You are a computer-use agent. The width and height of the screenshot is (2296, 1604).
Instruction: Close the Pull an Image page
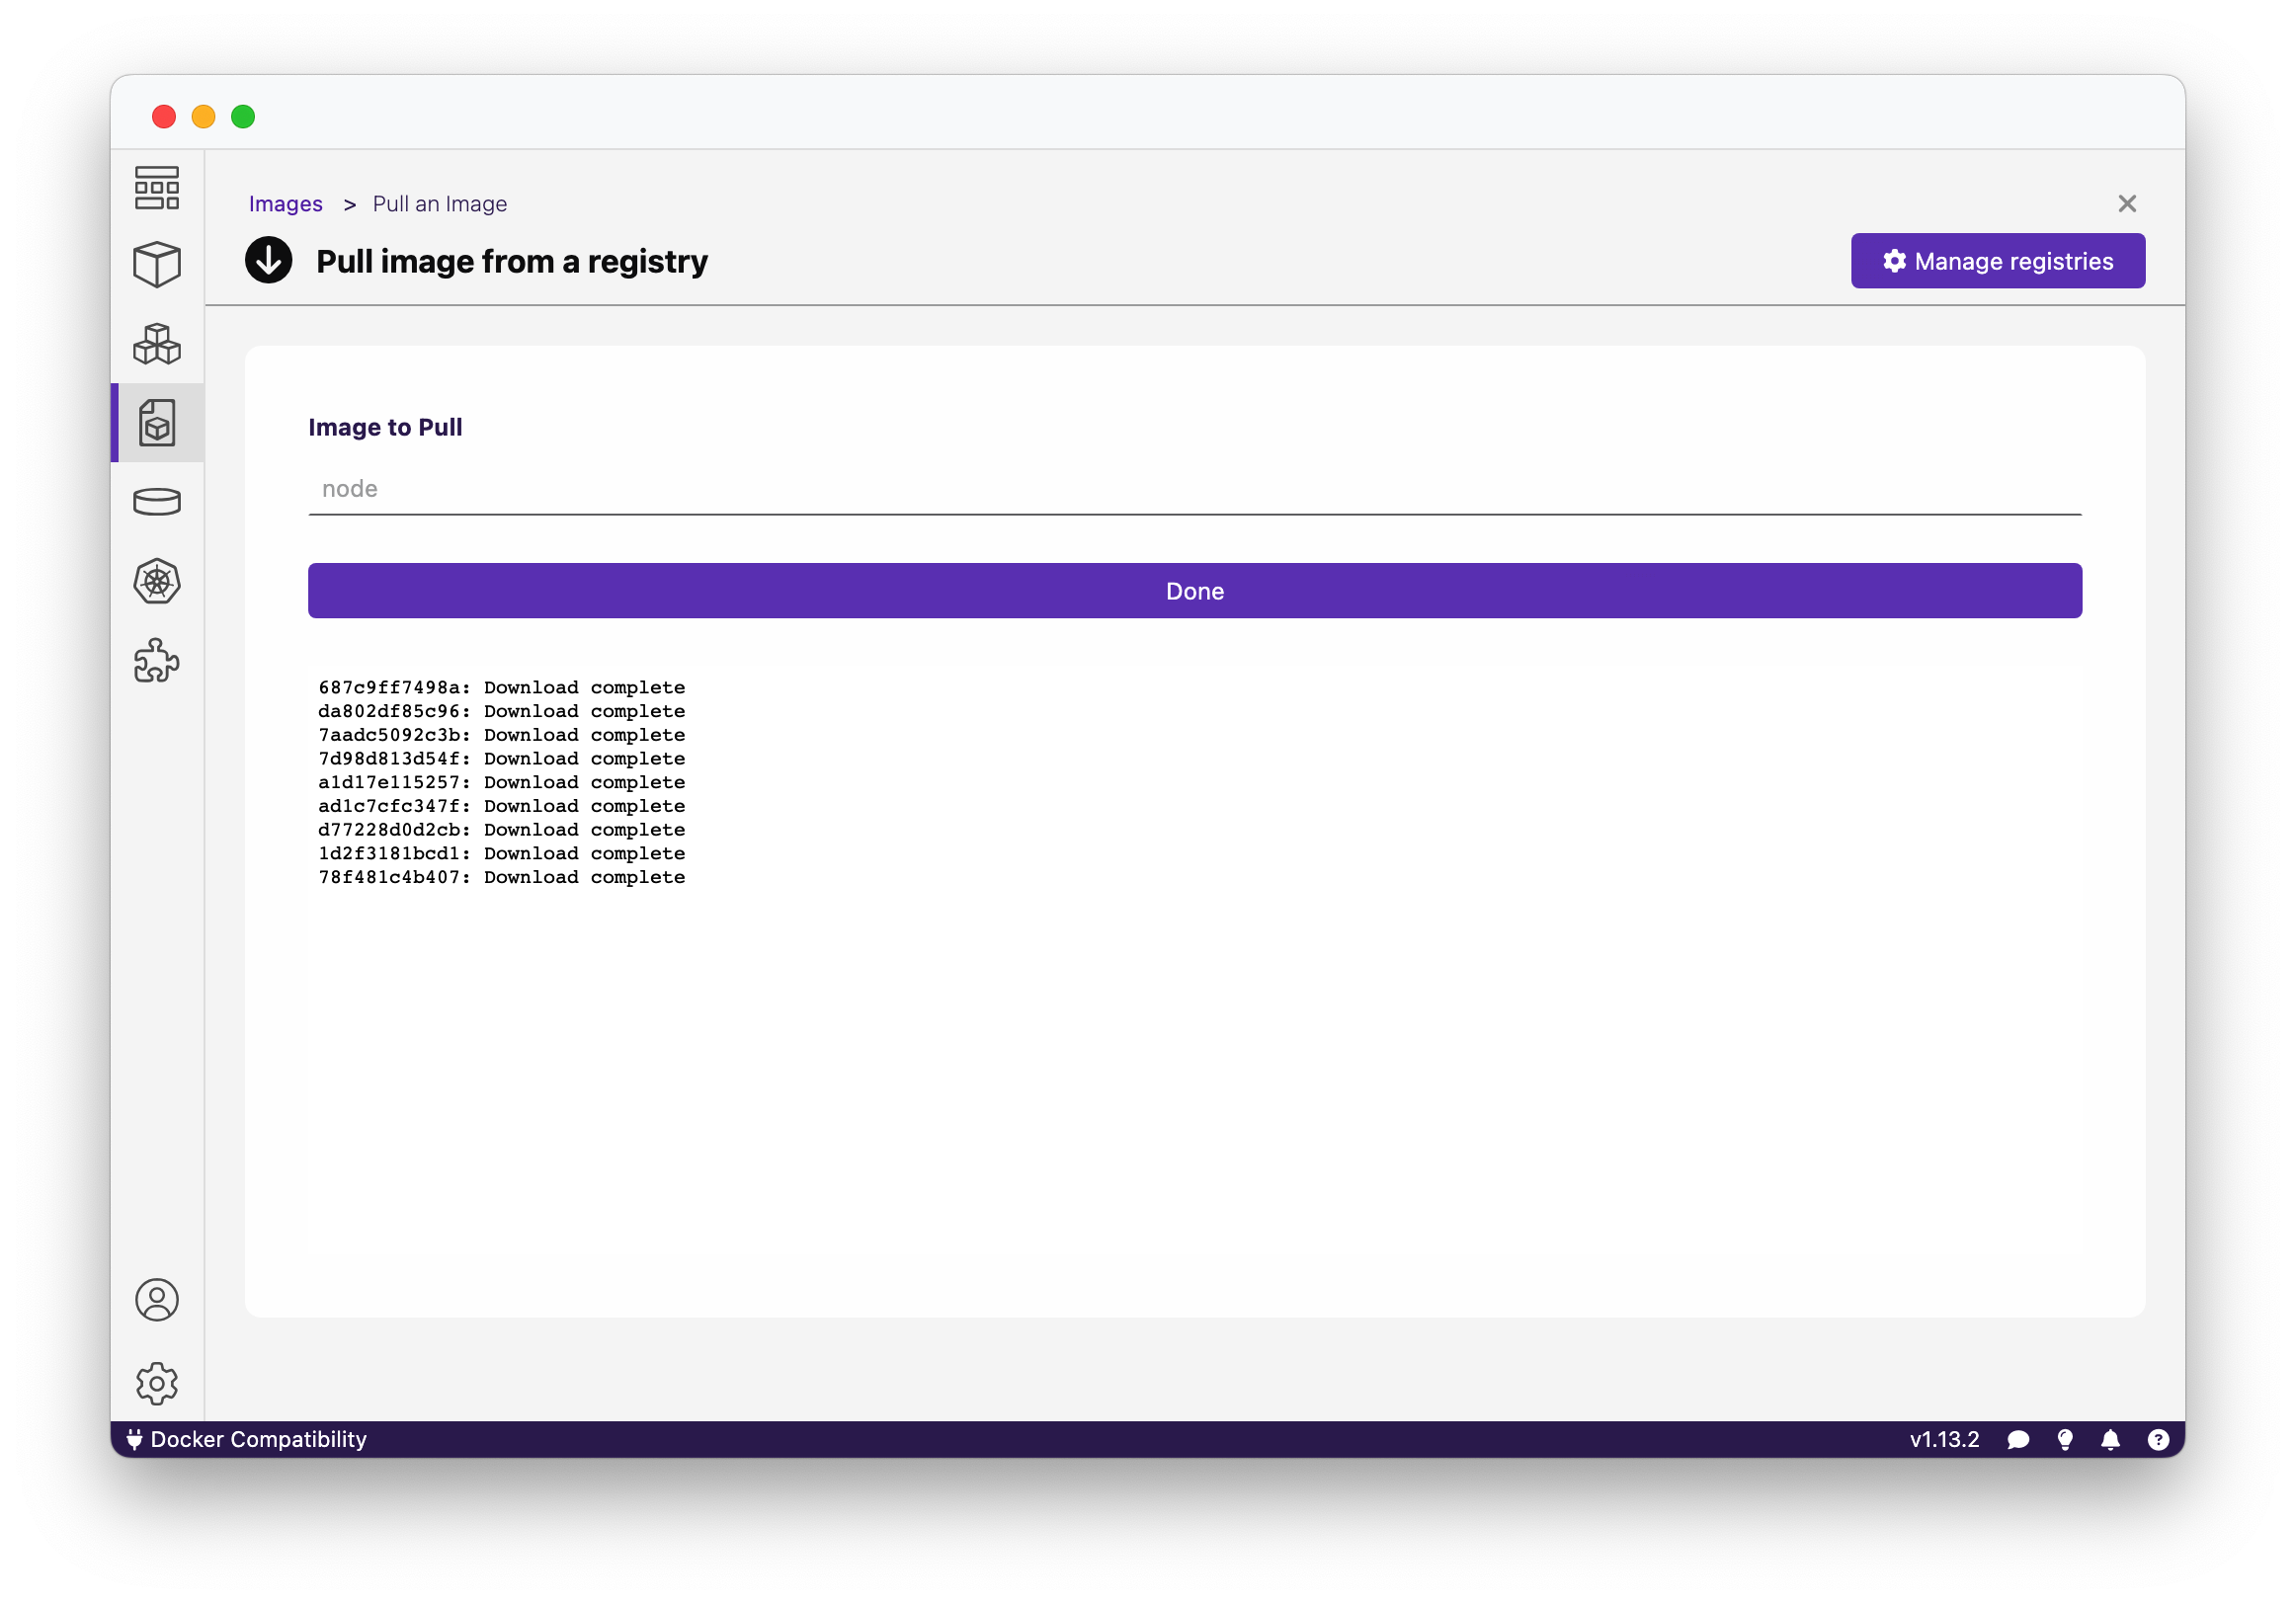(2127, 204)
